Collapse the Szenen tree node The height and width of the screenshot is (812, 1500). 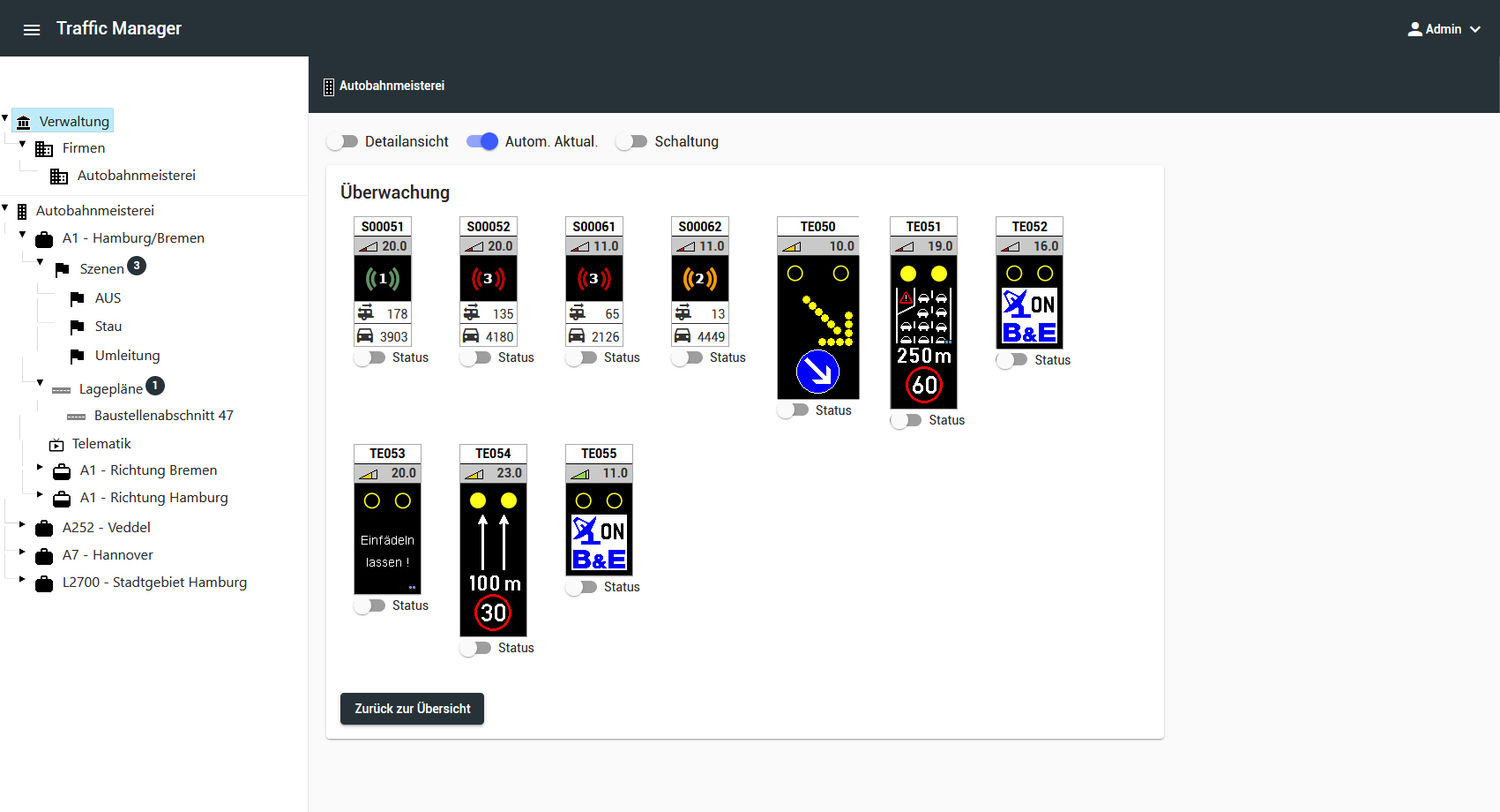40,263
